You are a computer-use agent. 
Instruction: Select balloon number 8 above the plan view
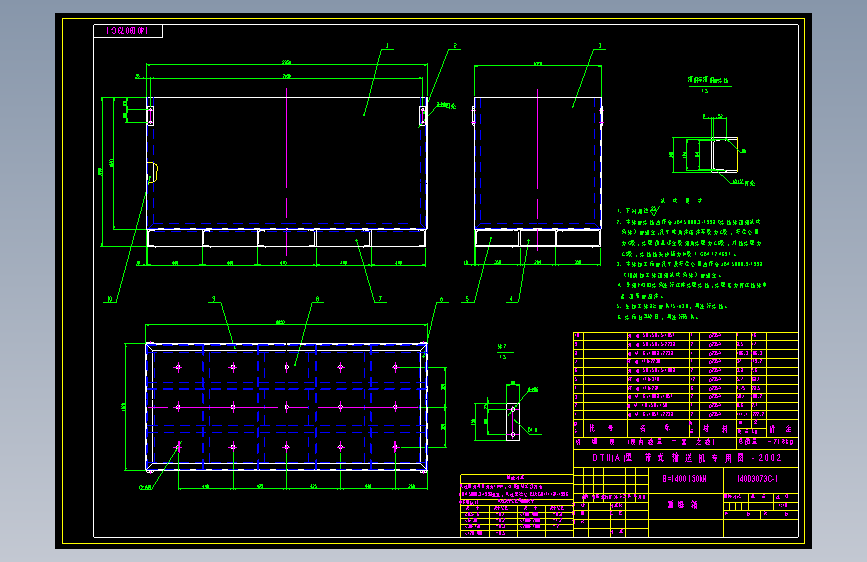(x=317, y=299)
